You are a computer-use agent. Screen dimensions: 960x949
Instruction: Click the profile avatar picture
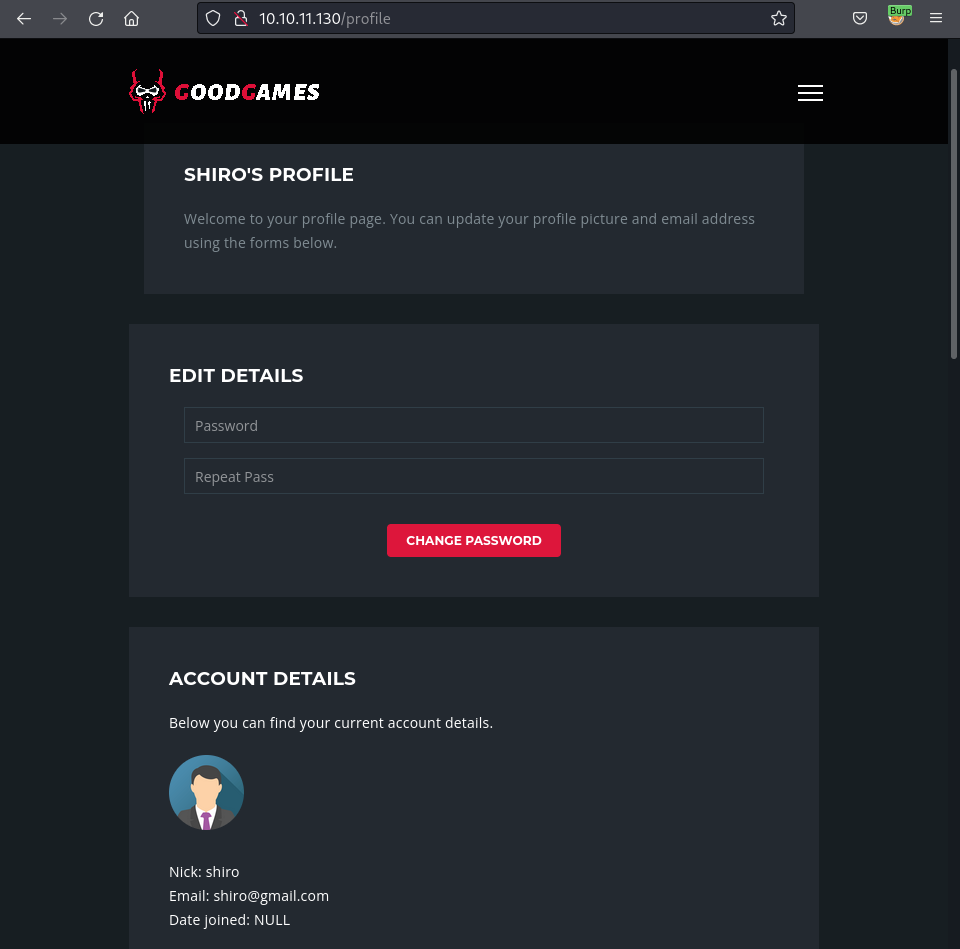point(206,792)
